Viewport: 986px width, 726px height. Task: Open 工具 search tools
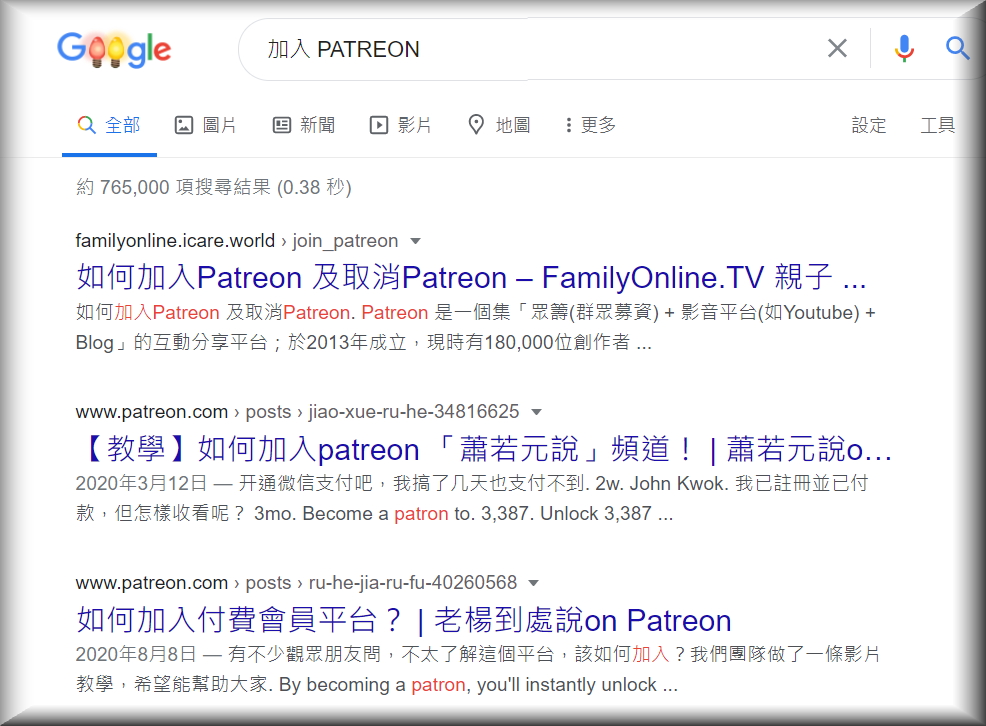938,125
